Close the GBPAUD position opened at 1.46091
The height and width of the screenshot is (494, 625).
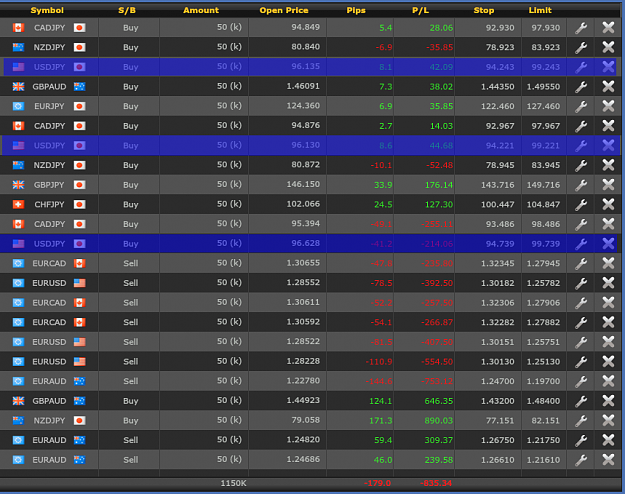608,87
